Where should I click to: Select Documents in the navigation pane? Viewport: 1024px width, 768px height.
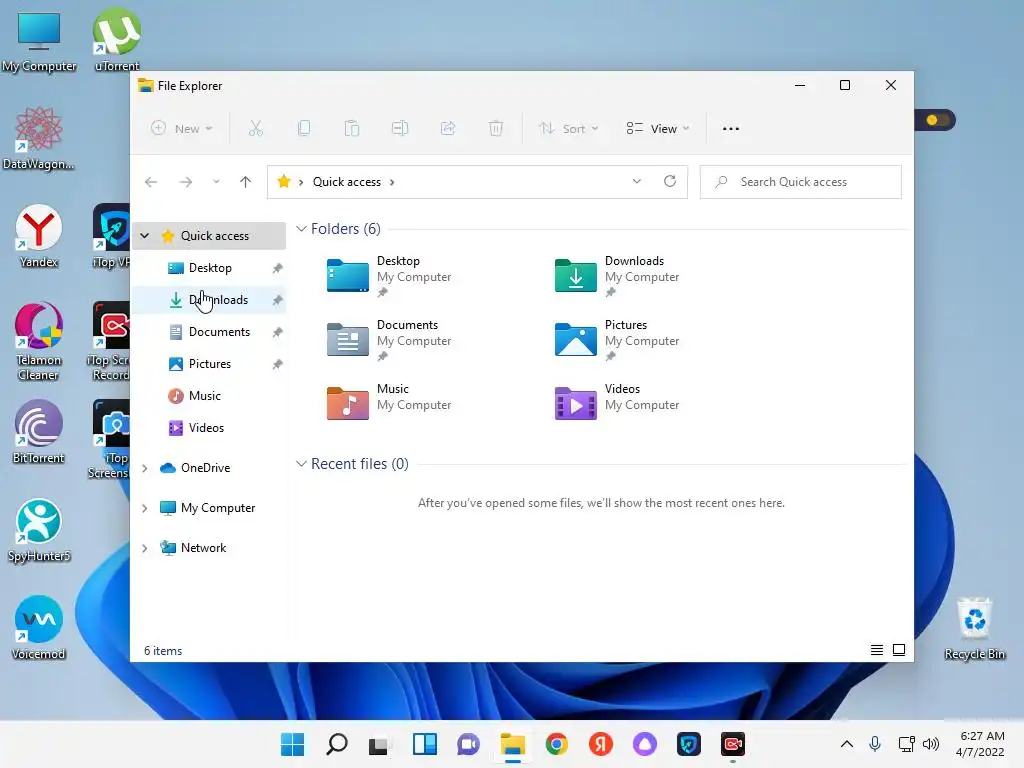(x=209, y=332)
